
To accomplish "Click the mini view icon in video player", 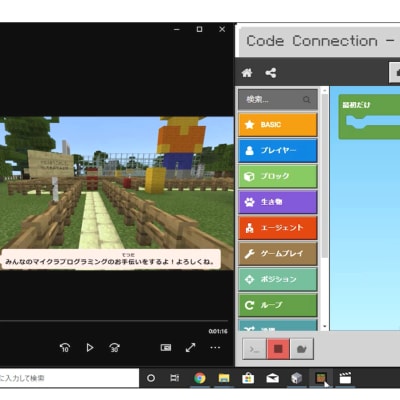I will [166, 348].
